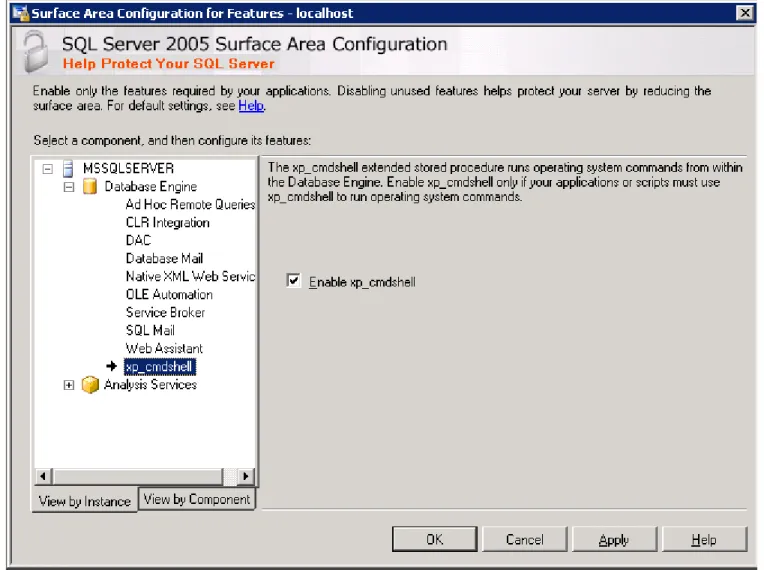Screen dimensions: 764x570
Task: Select Service Broker in the tree
Action: click(x=165, y=313)
